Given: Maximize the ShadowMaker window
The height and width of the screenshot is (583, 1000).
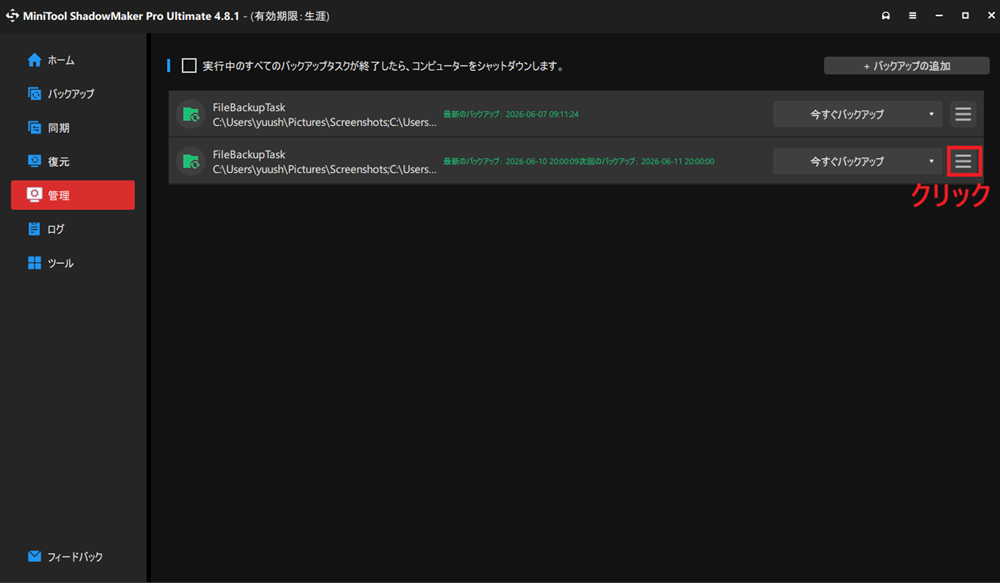Looking at the screenshot, I should pyautogui.click(x=965, y=15).
